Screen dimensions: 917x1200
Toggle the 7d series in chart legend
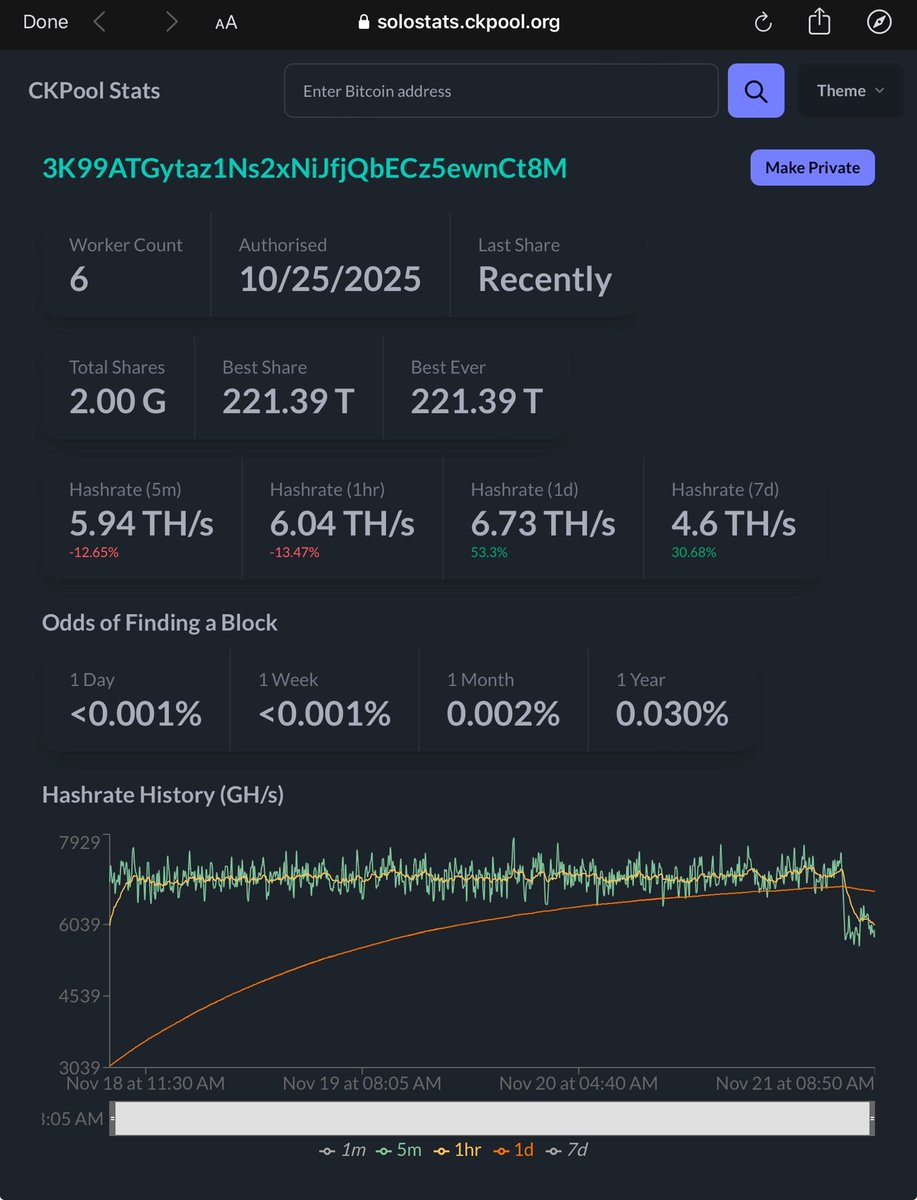(x=566, y=1150)
